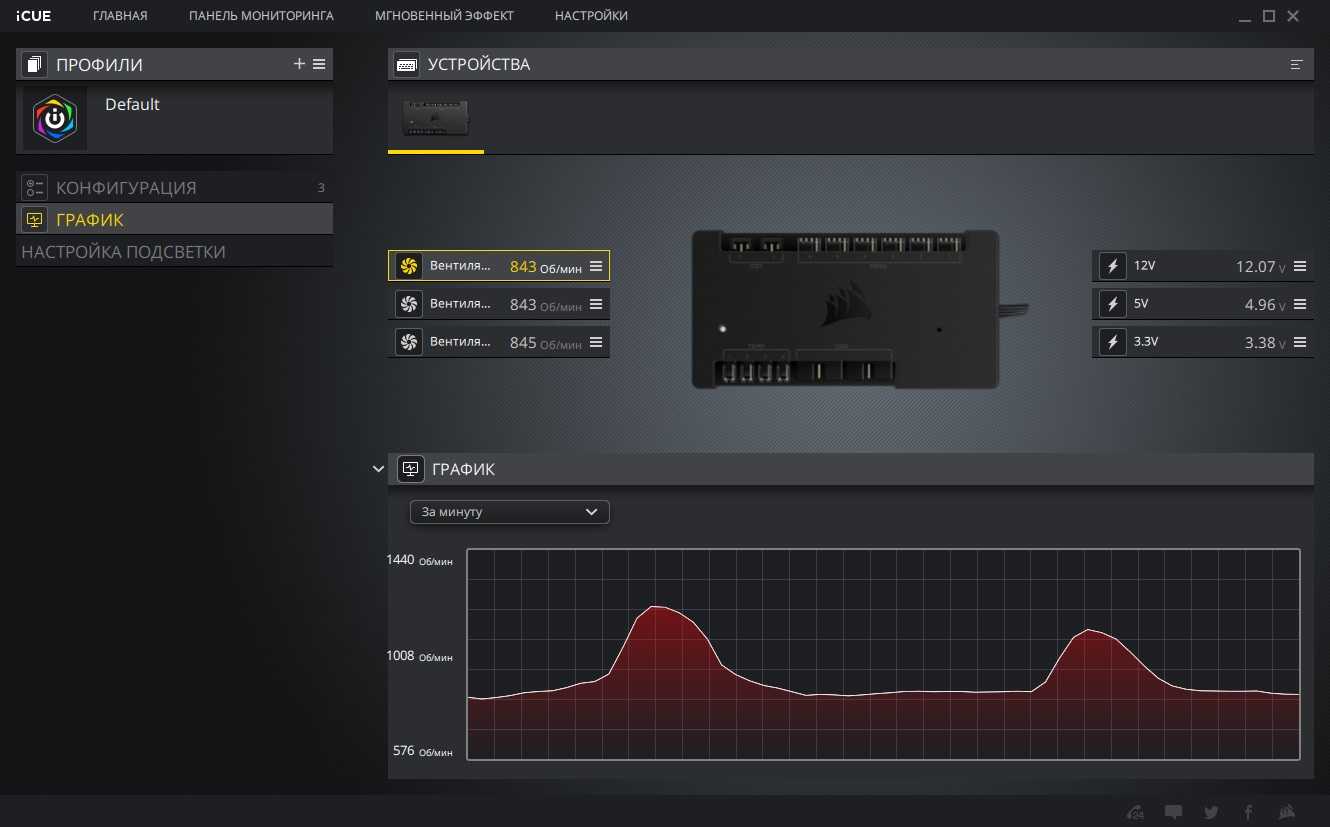Viewport: 1330px width, 827px height.
Task: Open the Facebook link icon
Action: (x=1248, y=812)
